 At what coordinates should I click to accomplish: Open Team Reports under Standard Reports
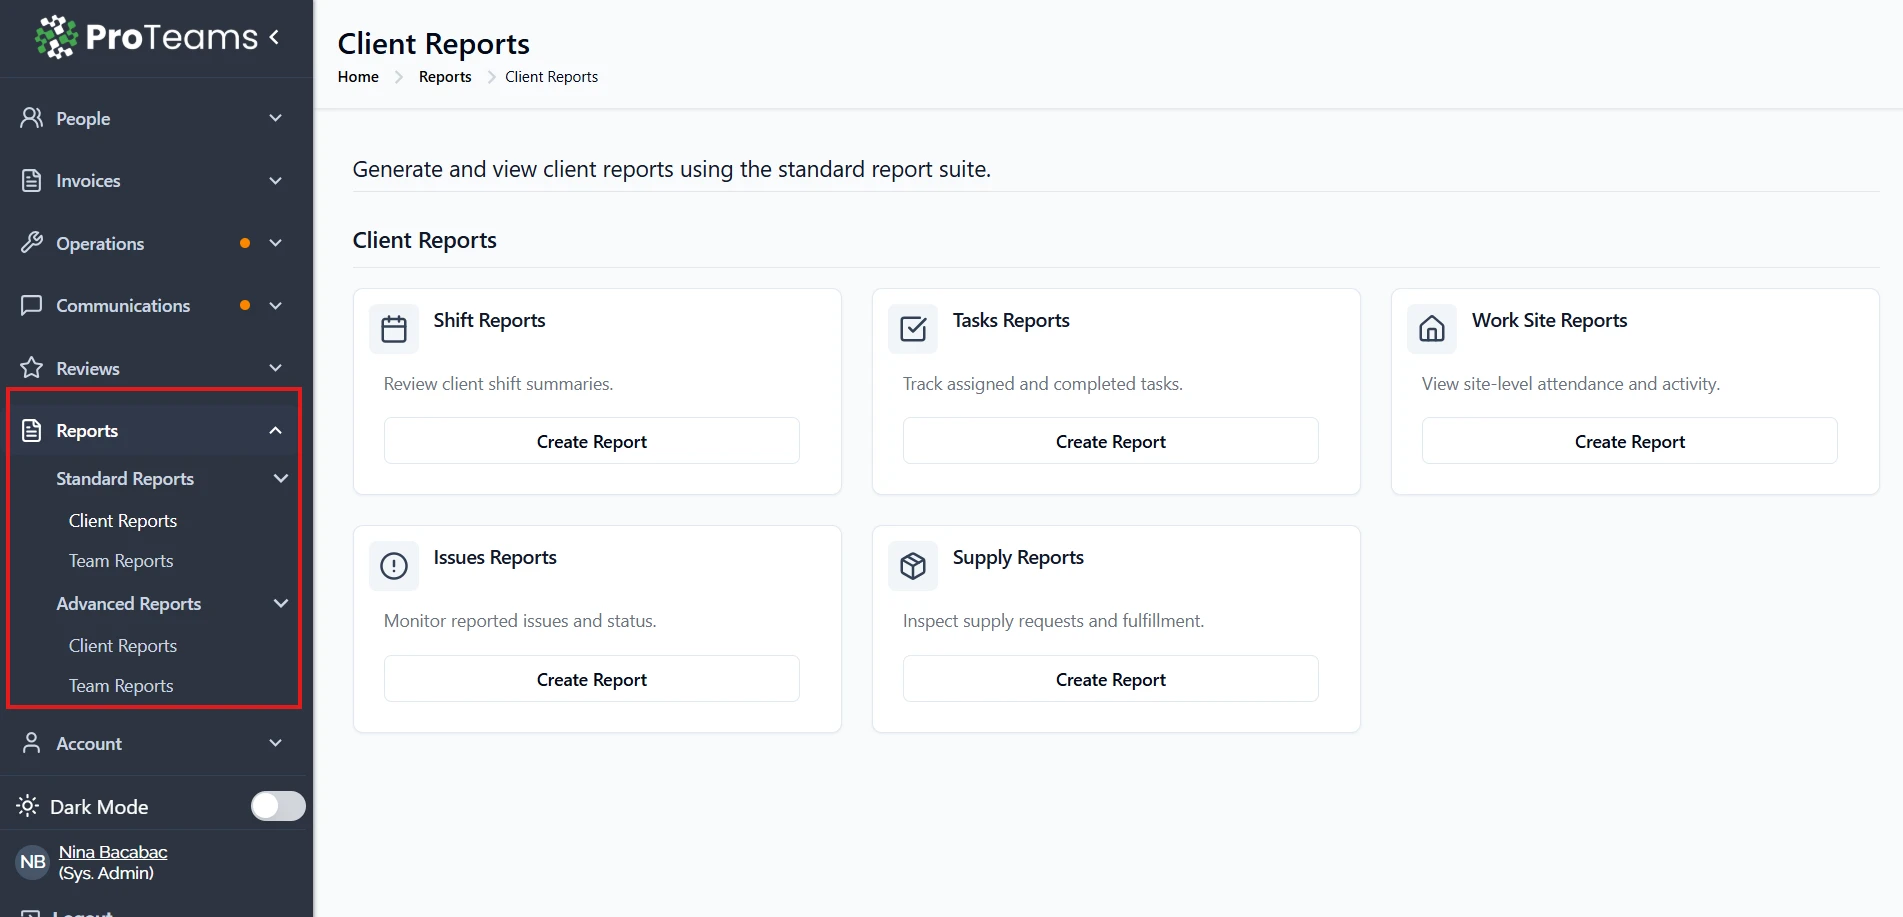121,561
